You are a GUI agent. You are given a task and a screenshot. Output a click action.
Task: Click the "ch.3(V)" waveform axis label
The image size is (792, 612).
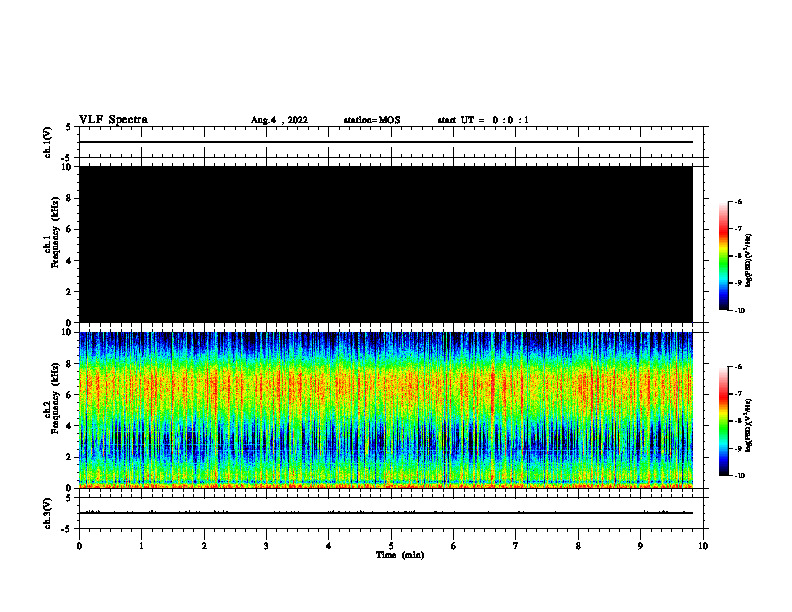47,513
